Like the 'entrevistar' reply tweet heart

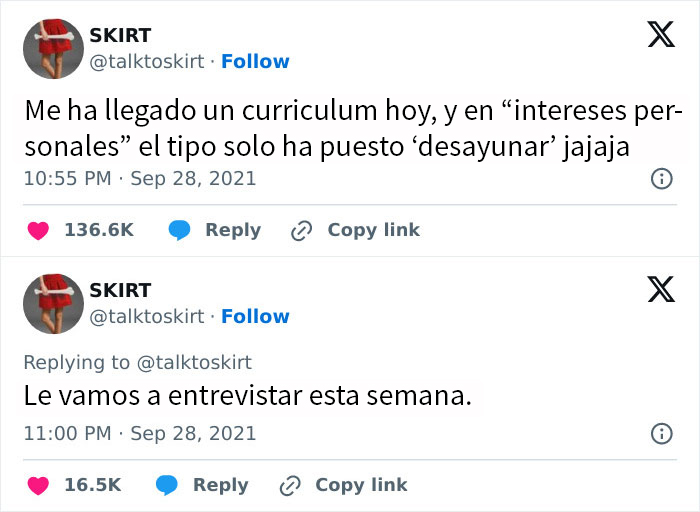coord(37,485)
